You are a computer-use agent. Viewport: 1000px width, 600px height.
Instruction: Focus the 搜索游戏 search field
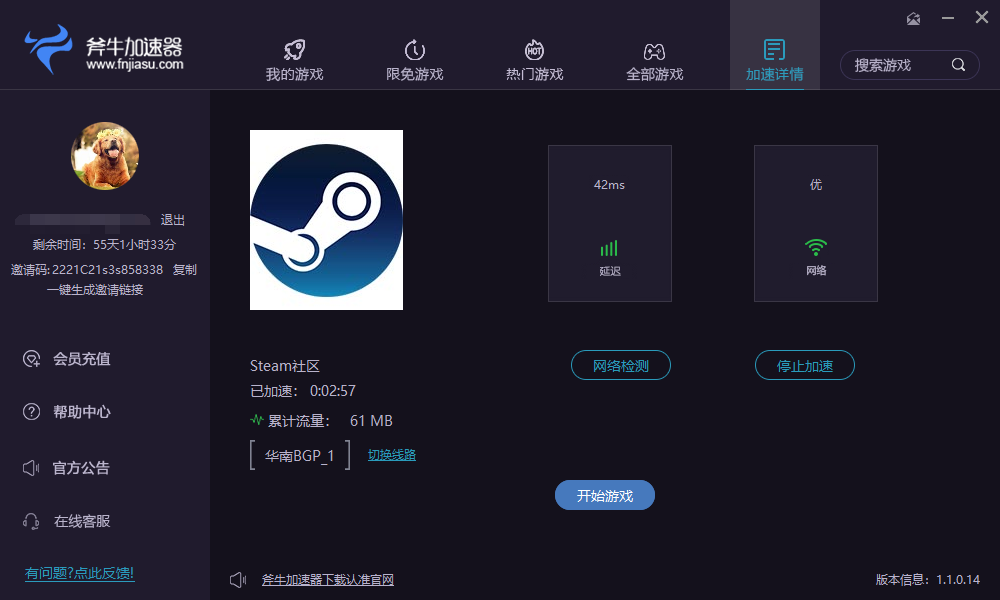coord(909,65)
